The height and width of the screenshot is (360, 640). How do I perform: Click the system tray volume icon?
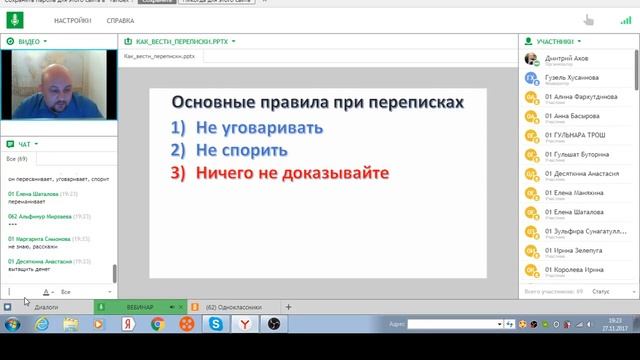pos(589,324)
